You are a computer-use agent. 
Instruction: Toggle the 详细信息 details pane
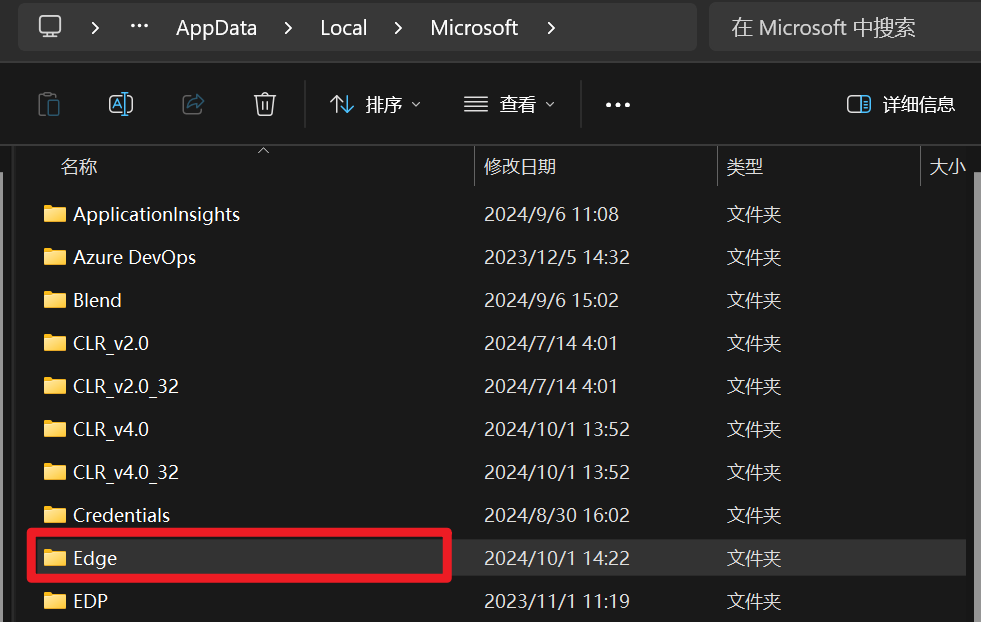[x=900, y=104]
